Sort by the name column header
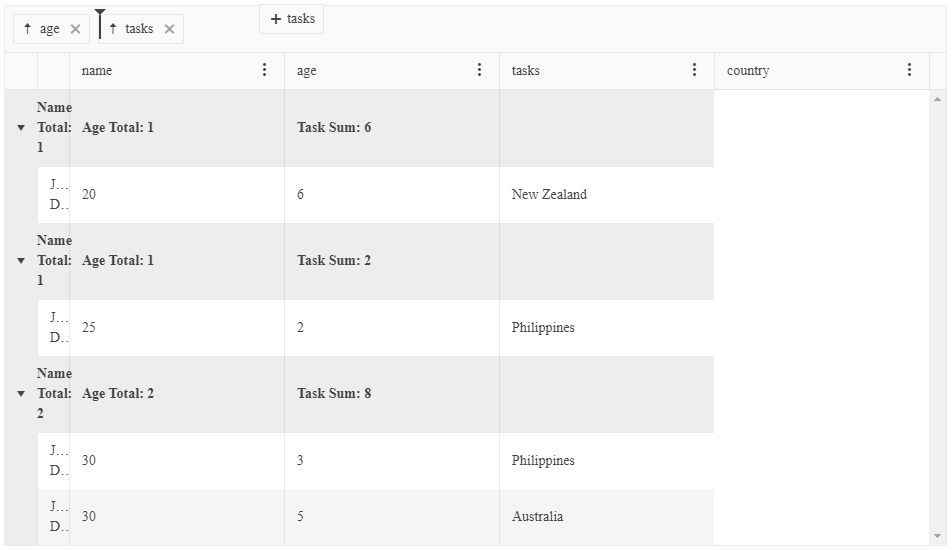 click(x=97, y=71)
